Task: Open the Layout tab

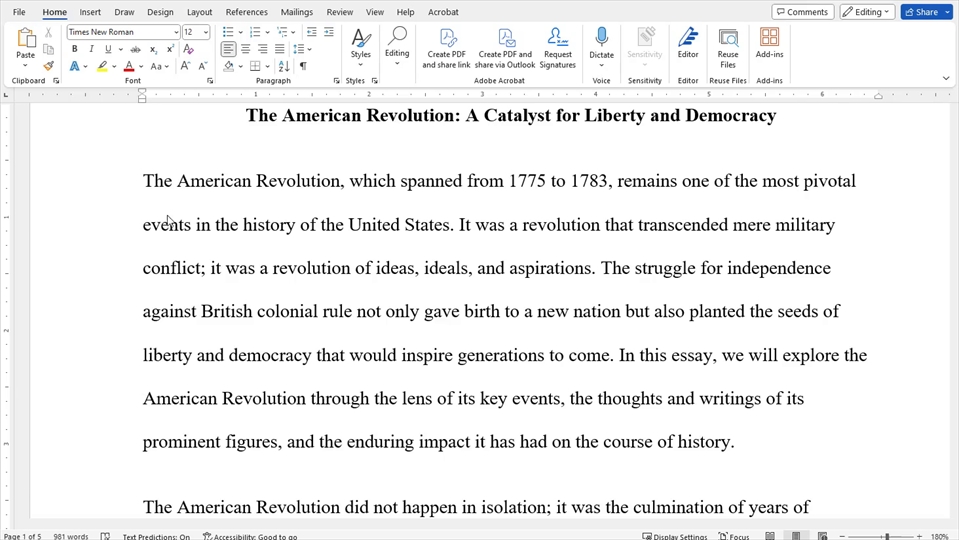Action: 199,12
